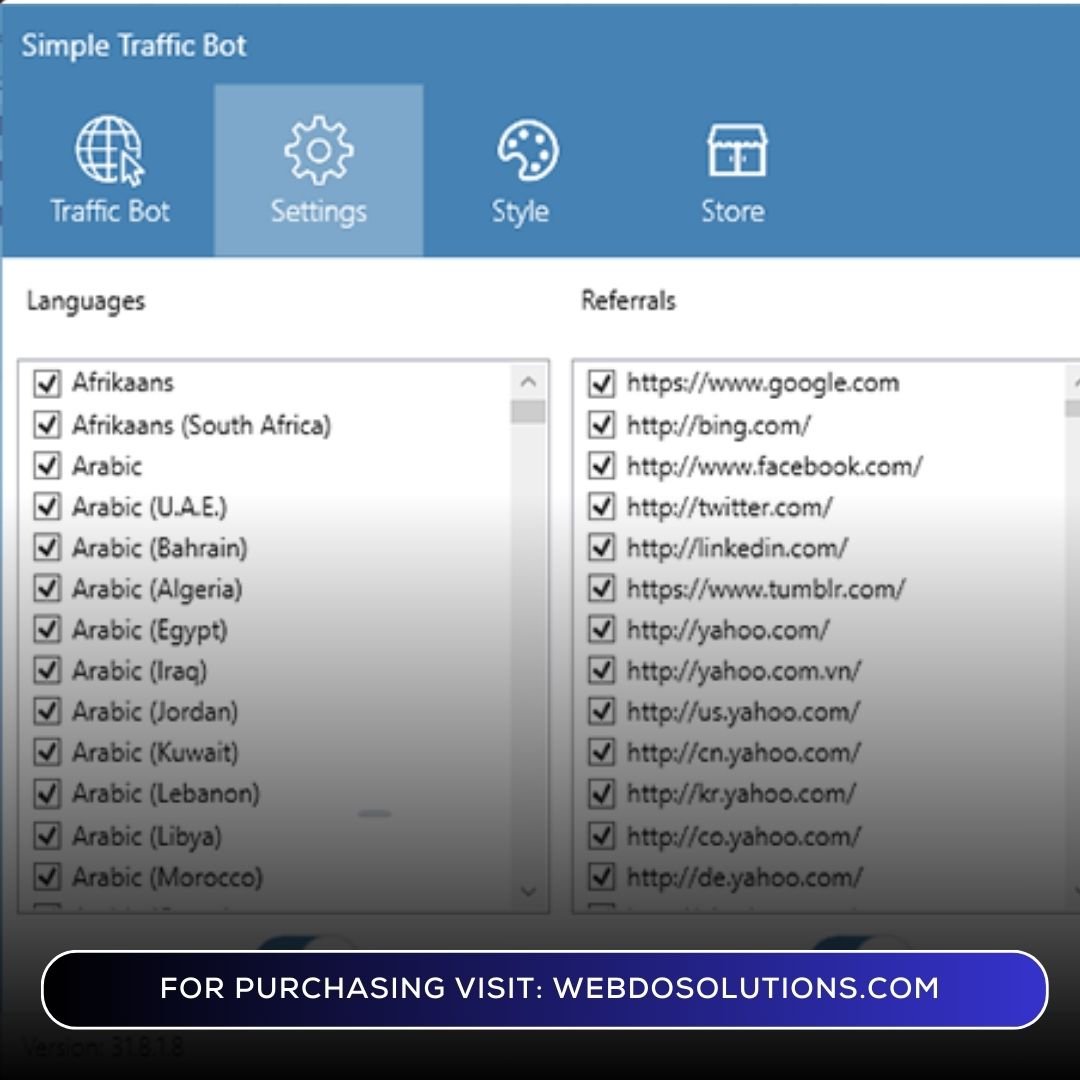This screenshot has height=1080, width=1080.
Task: Open the Traffic Bot globe icon
Action: (x=109, y=152)
